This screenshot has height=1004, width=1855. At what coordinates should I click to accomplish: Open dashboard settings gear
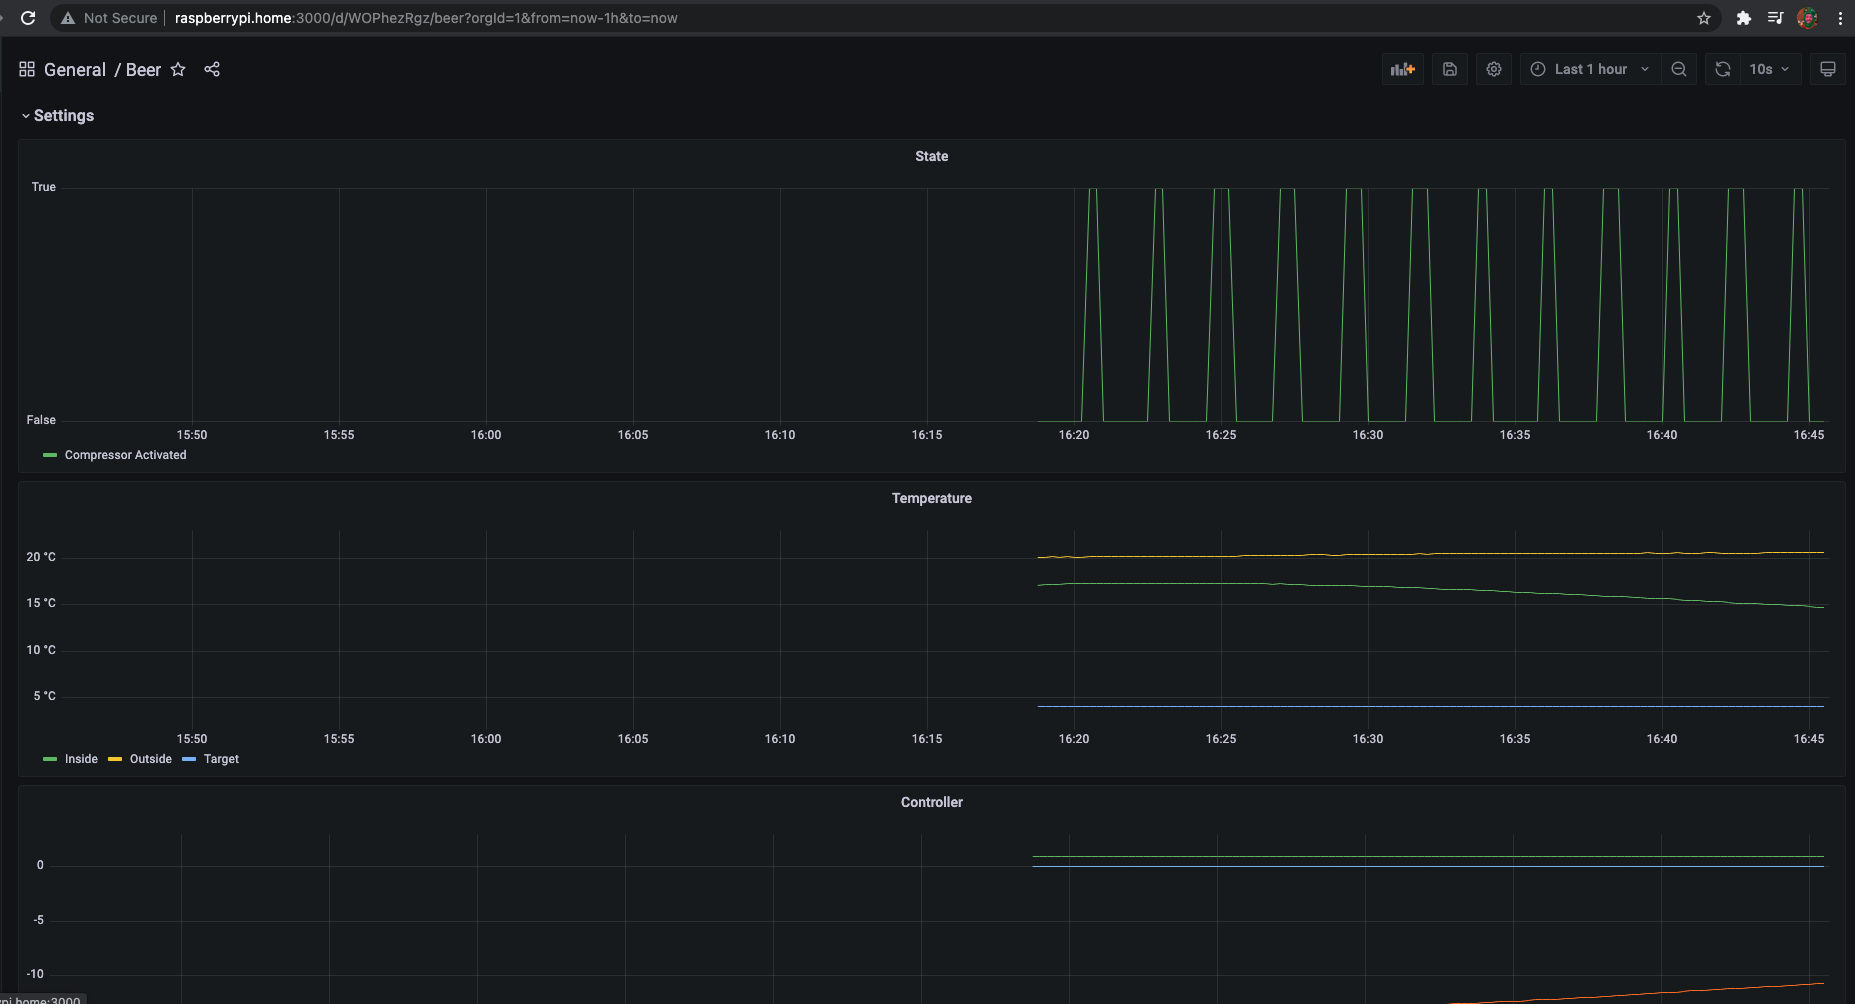[x=1494, y=69]
